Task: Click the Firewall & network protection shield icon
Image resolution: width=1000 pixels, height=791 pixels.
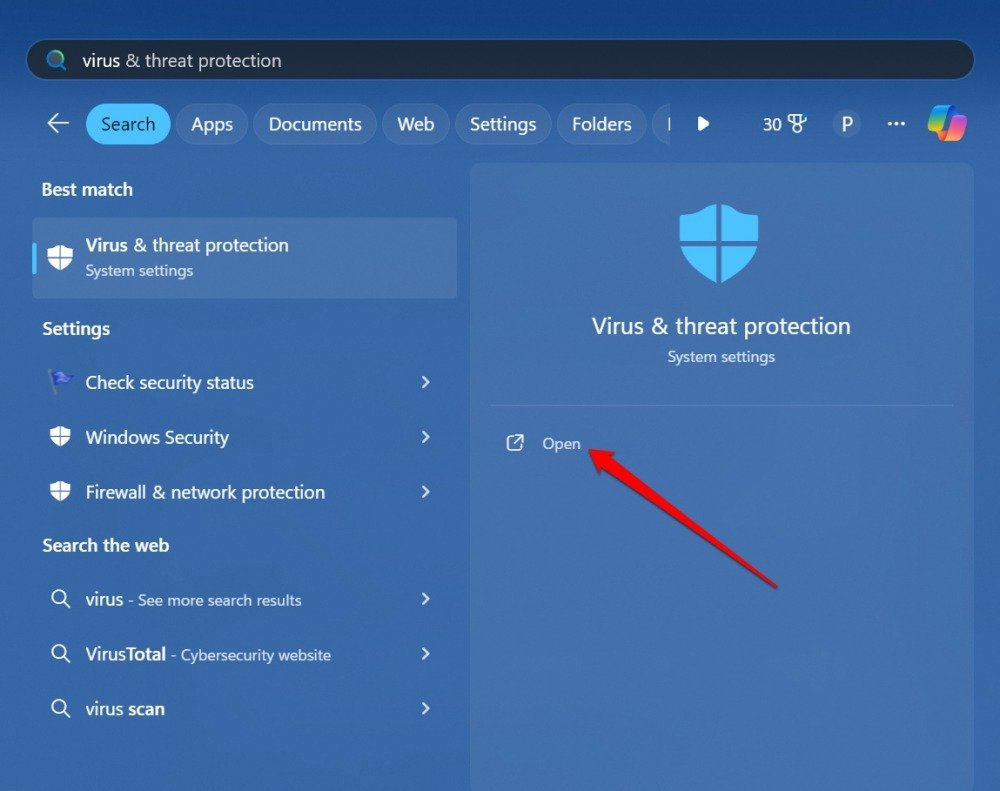Action: click(60, 491)
